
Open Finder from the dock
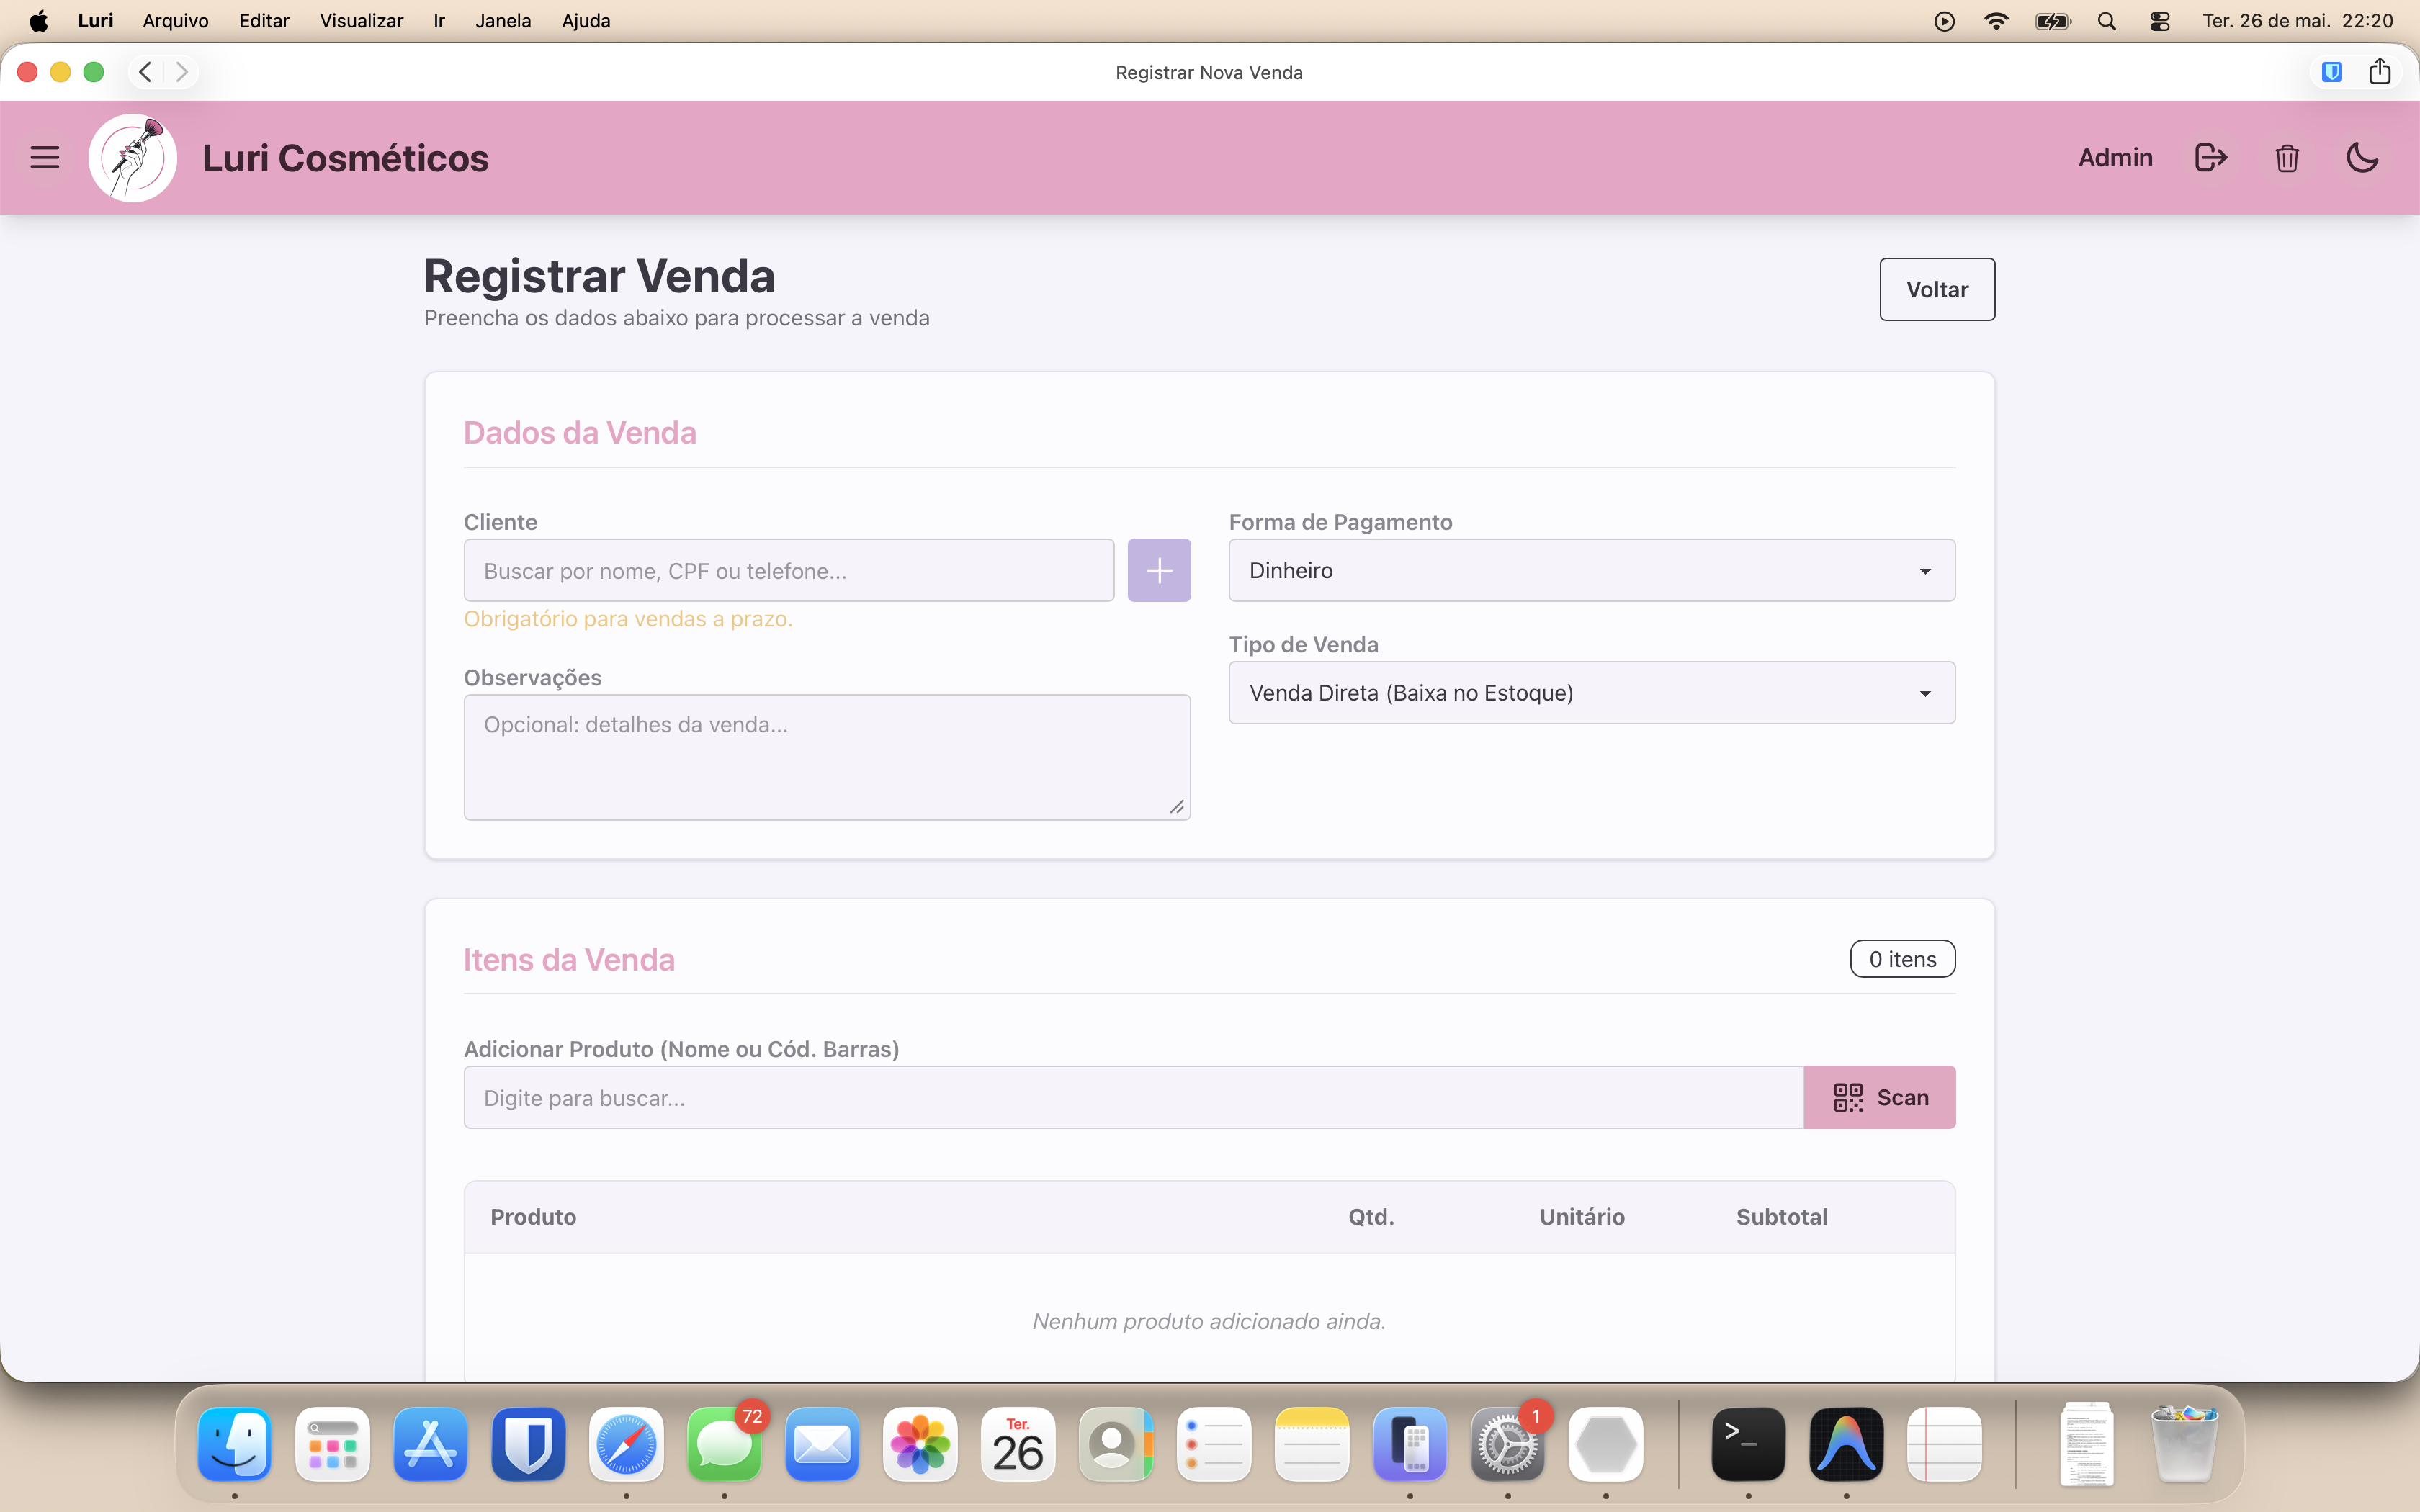tap(235, 1444)
